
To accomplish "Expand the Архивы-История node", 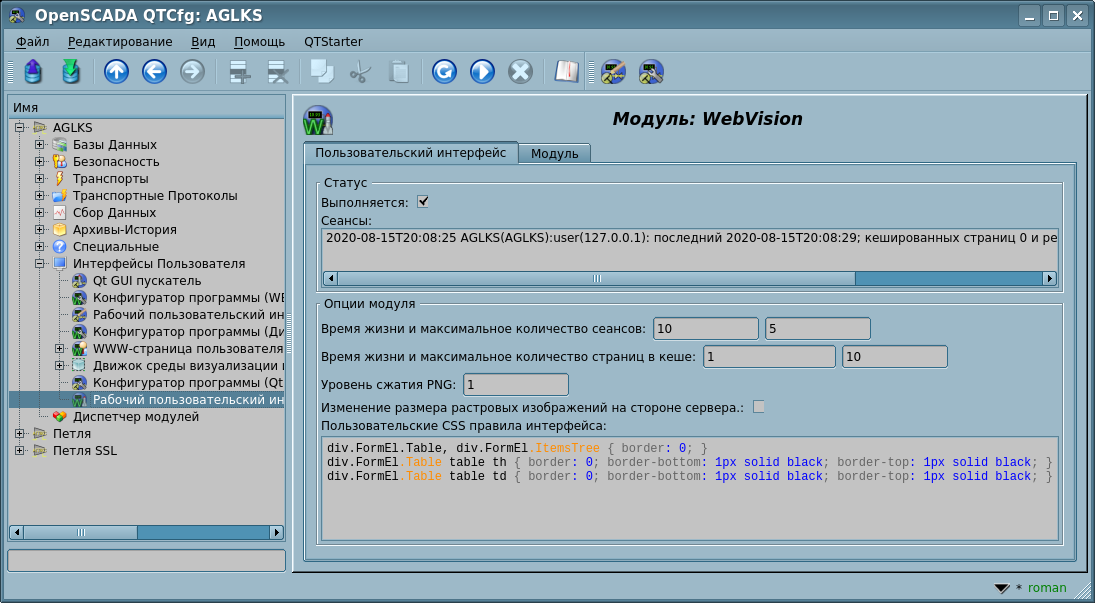I will 40,230.
